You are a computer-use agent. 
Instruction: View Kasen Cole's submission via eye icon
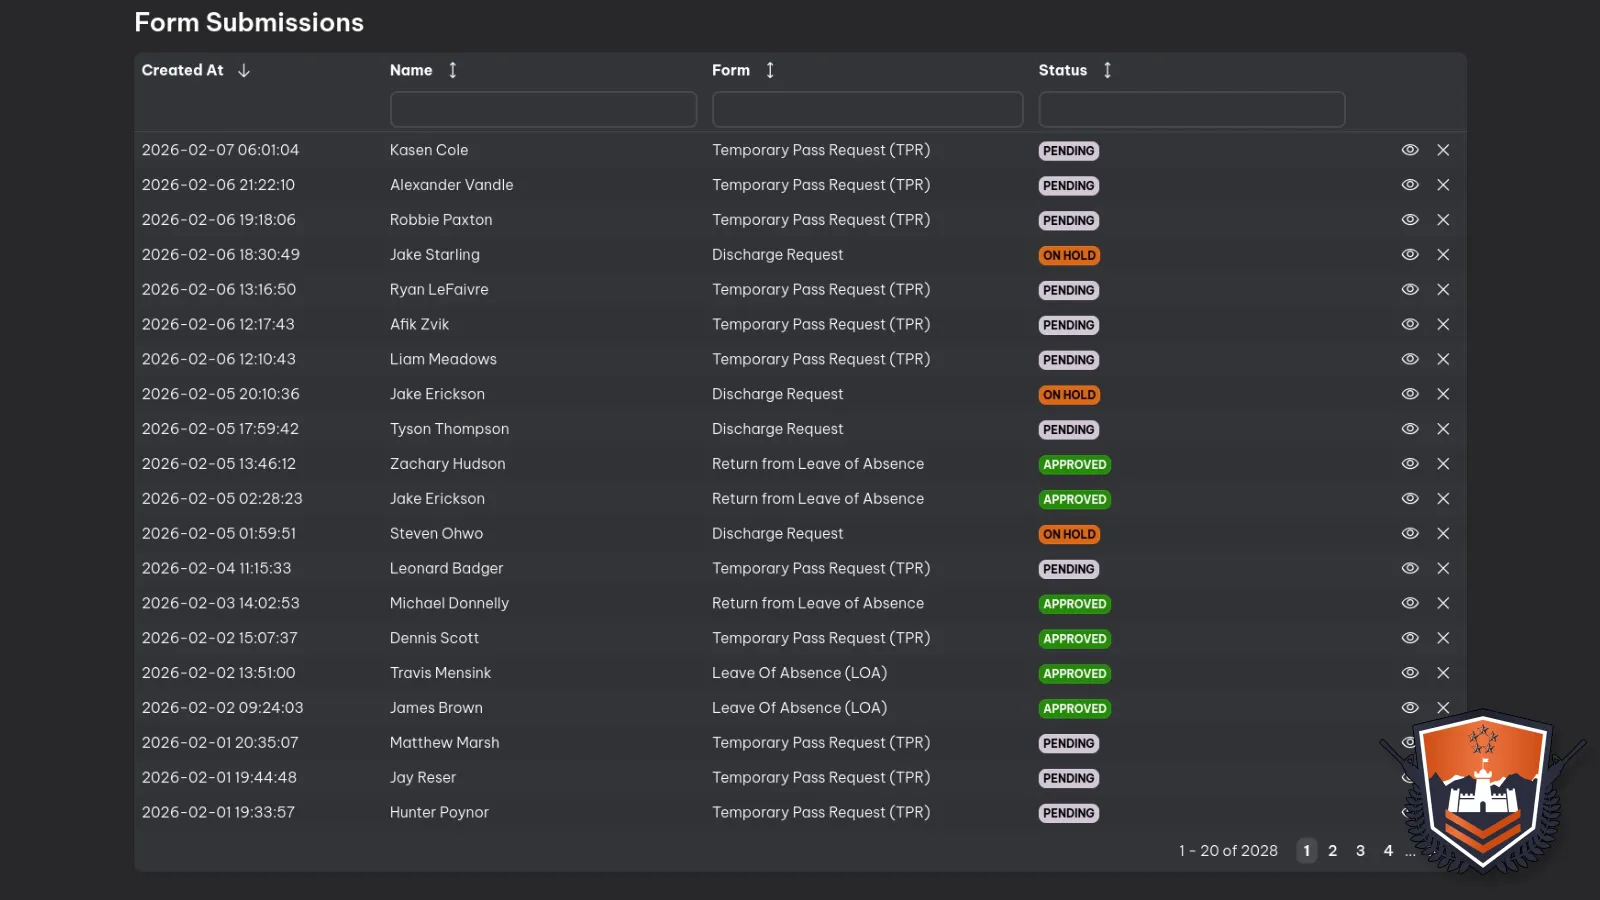(x=1410, y=150)
